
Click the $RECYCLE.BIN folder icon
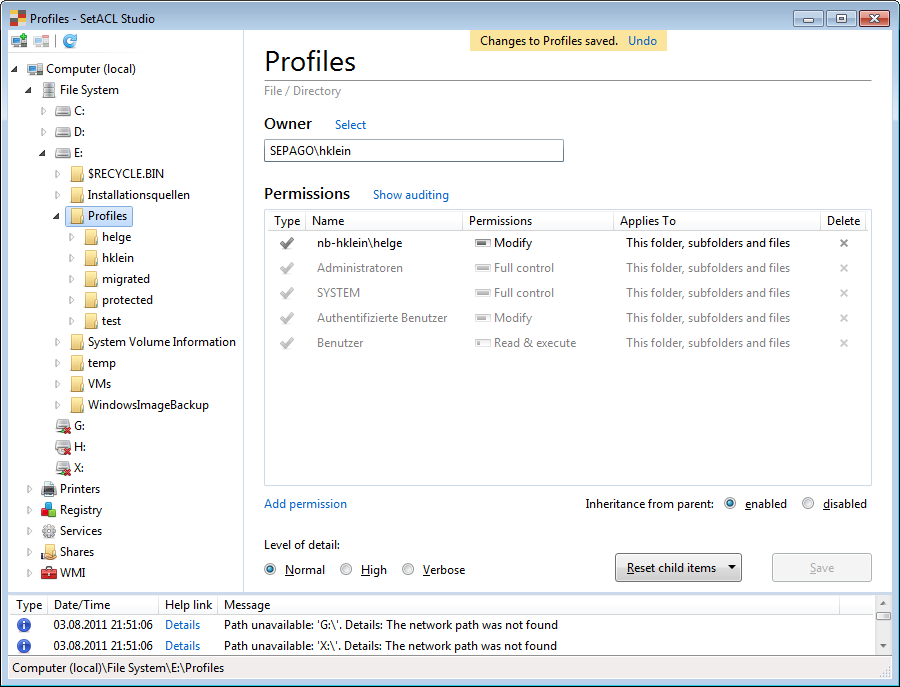point(77,174)
